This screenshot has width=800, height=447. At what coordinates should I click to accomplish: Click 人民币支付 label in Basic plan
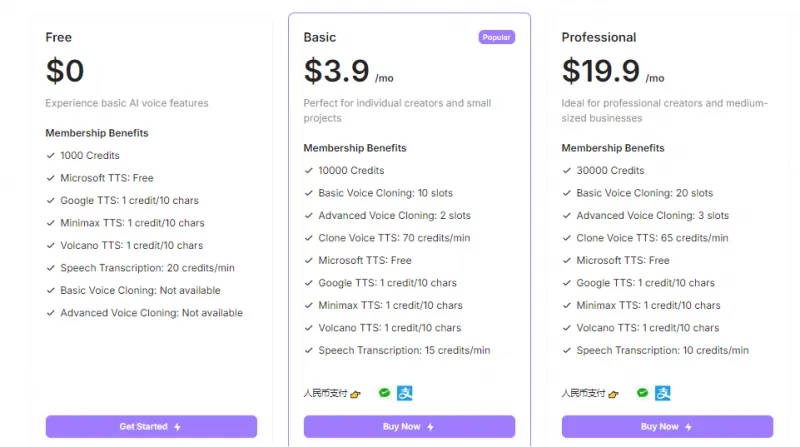[x=325, y=394]
